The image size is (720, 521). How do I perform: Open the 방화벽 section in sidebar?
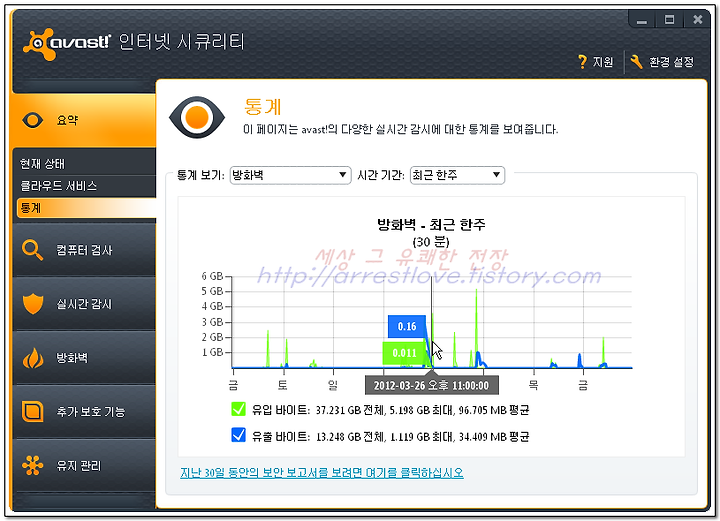pos(84,358)
